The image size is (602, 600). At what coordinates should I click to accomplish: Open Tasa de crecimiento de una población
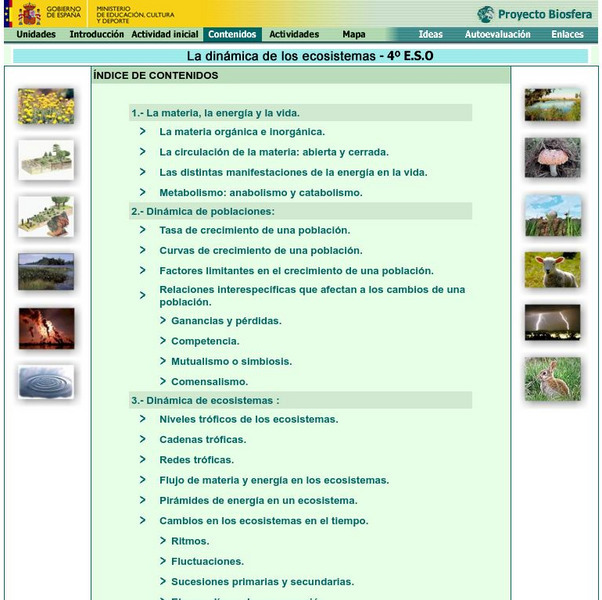coord(255,230)
